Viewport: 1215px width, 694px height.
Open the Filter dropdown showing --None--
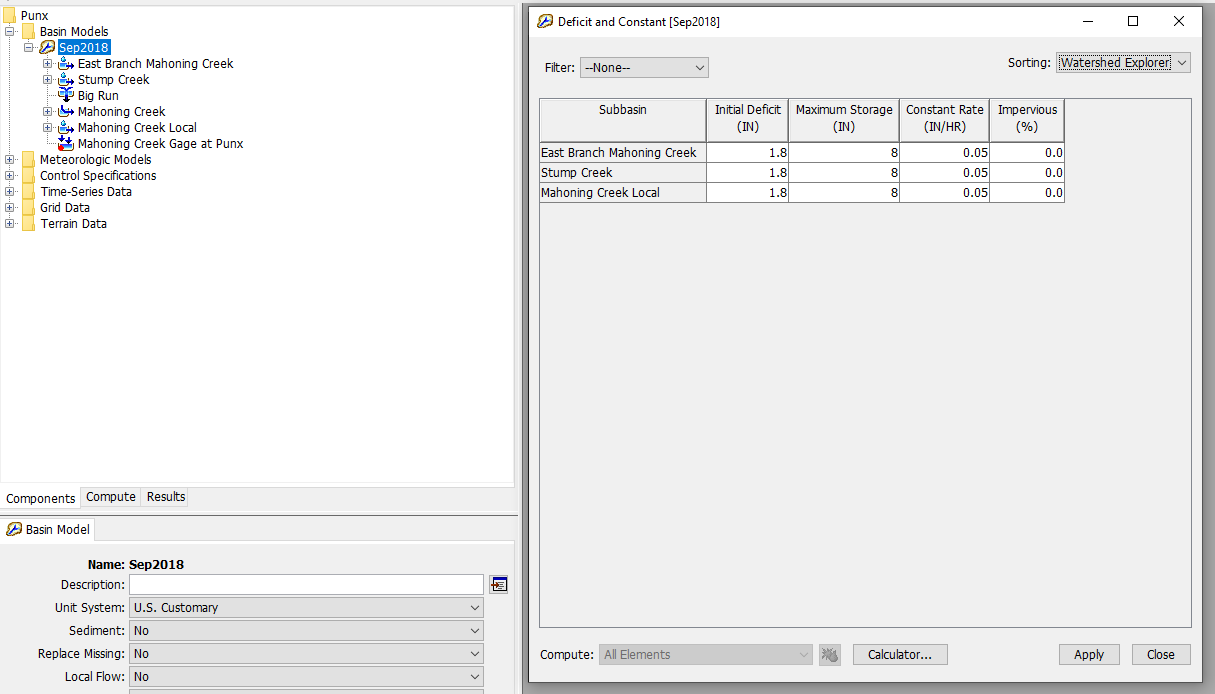click(644, 67)
